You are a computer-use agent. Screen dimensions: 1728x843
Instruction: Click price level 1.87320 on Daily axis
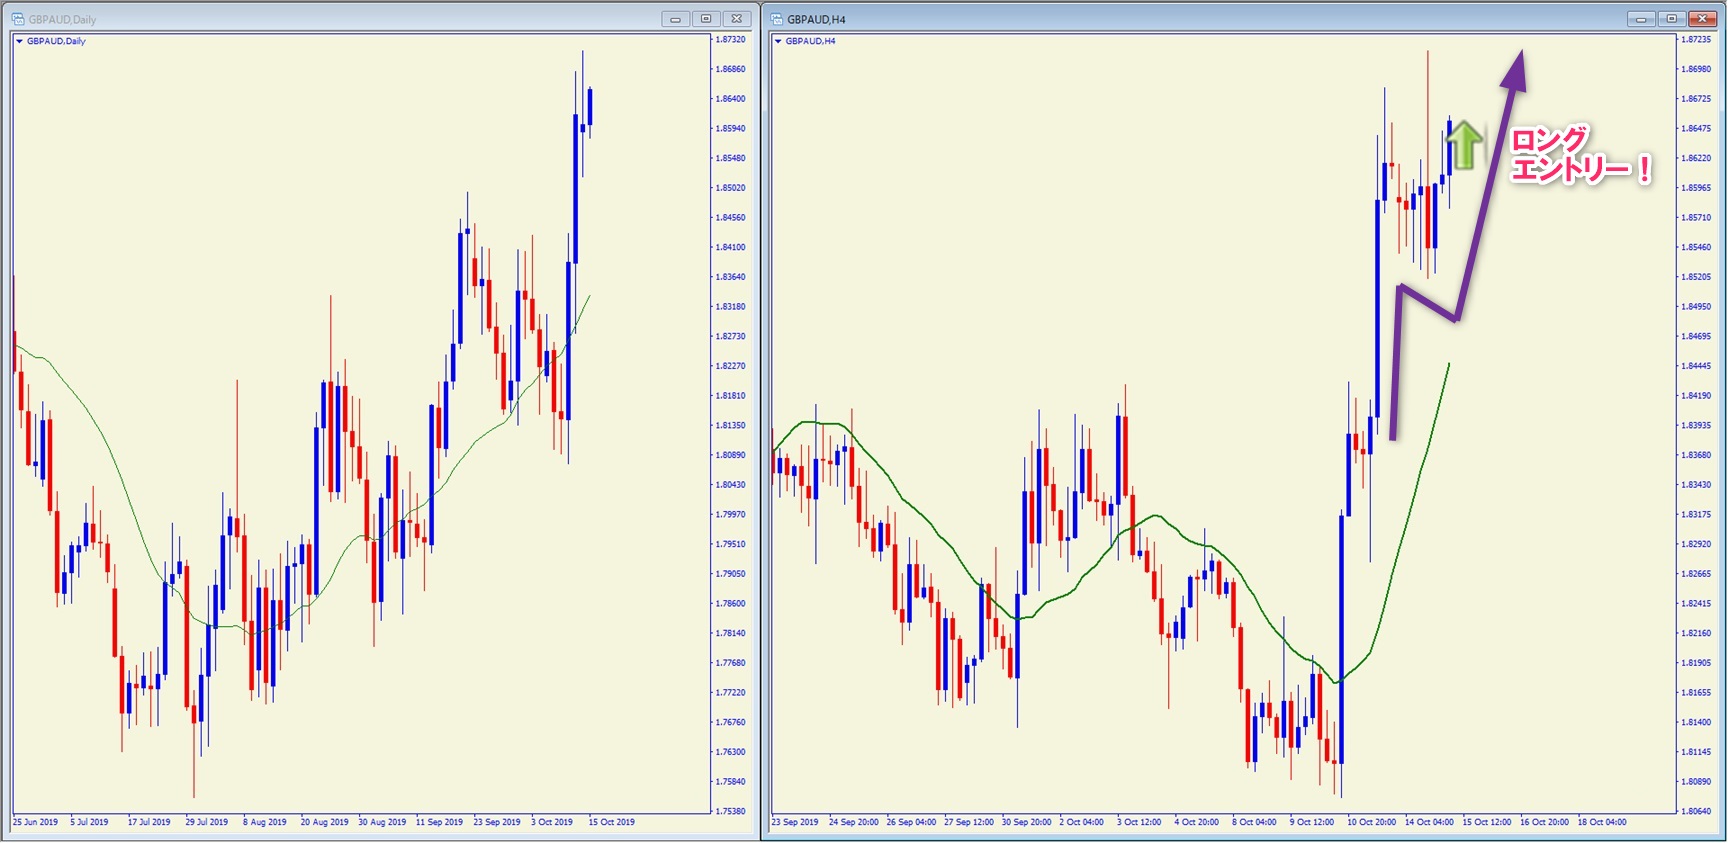pyautogui.click(x=730, y=40)
